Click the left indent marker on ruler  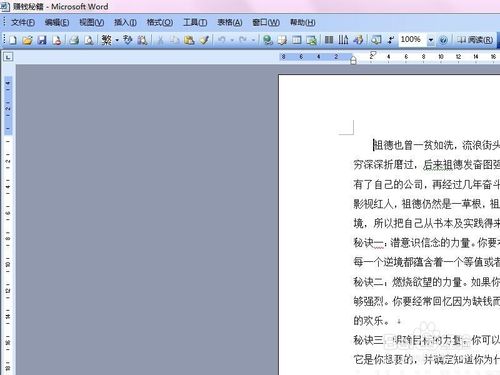353,61
